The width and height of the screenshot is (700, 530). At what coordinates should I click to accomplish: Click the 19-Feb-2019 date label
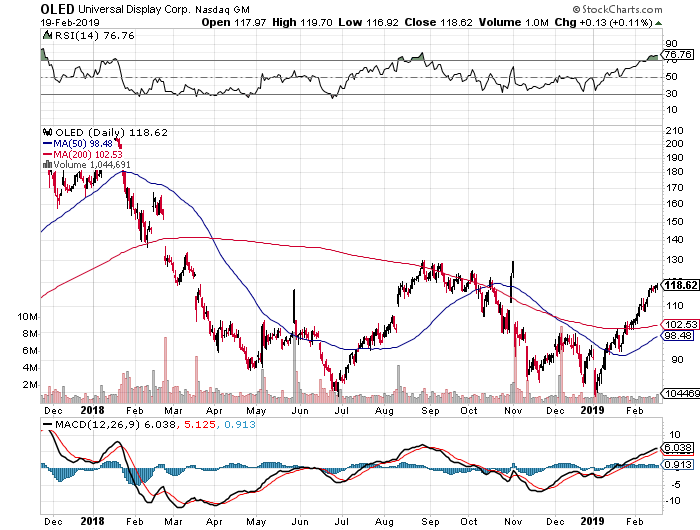[x=70, y=22]
